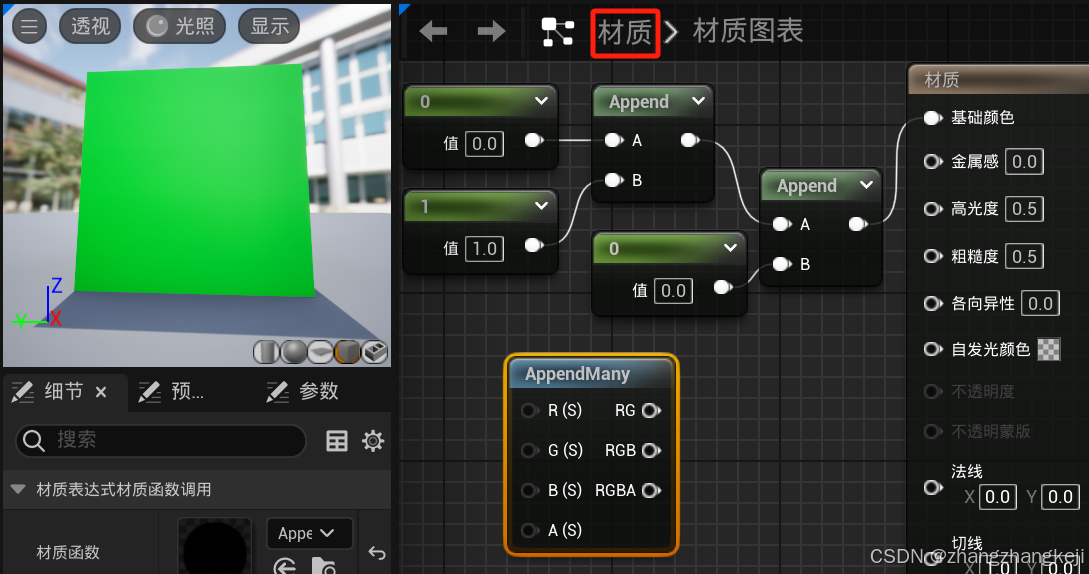Click output pin of constant 1 node
Screen dimensions: 1089x574
click(534, 245)
